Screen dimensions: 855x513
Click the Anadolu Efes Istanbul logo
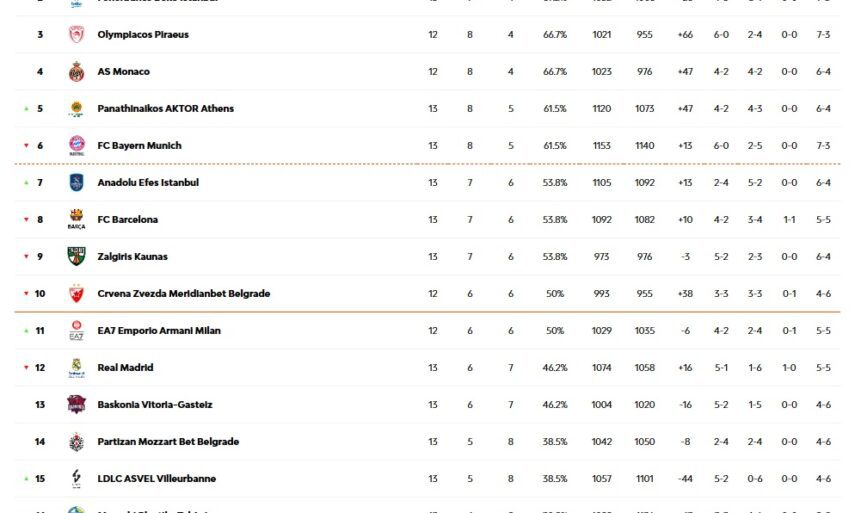pyautogui.click(x=76, y=183)
